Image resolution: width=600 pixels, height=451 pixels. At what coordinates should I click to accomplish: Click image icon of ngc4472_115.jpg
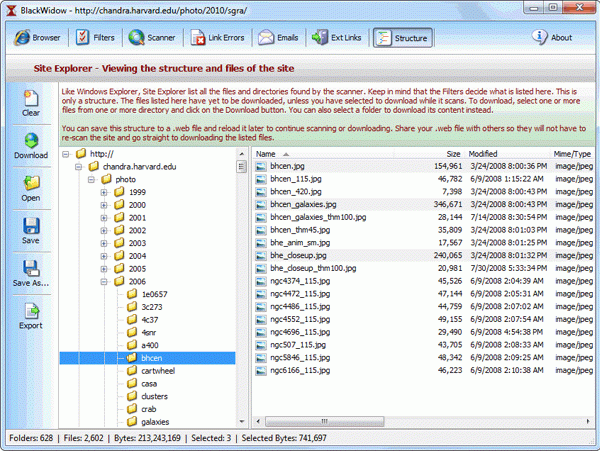tap(261, 294)
